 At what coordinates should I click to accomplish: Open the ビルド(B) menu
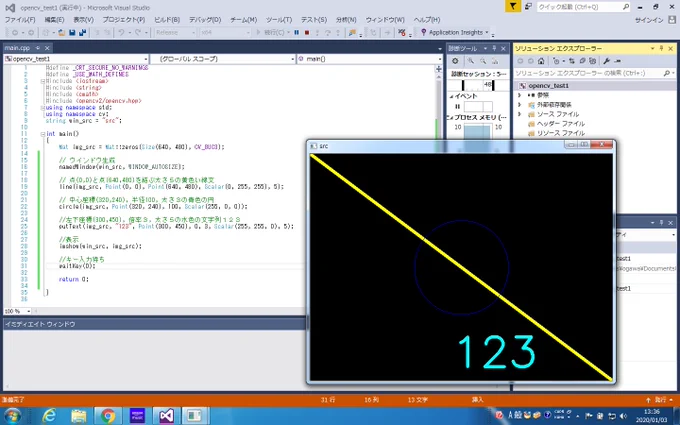(167, 20)
